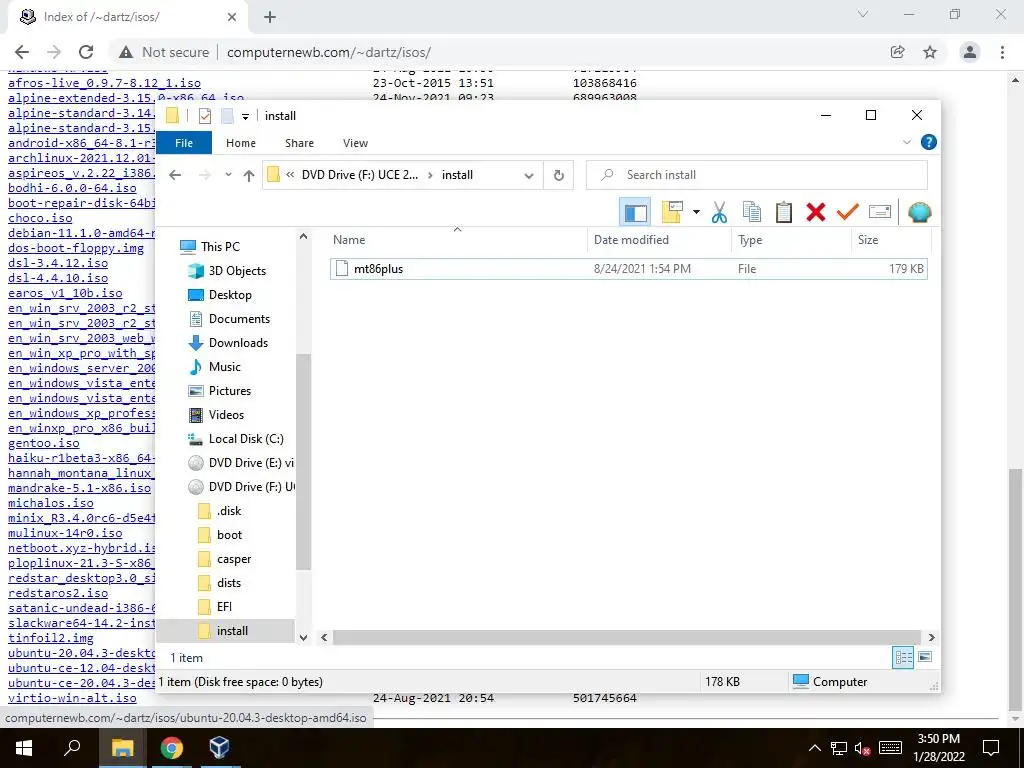Toggle the navigation pane icon

(635, 212)
